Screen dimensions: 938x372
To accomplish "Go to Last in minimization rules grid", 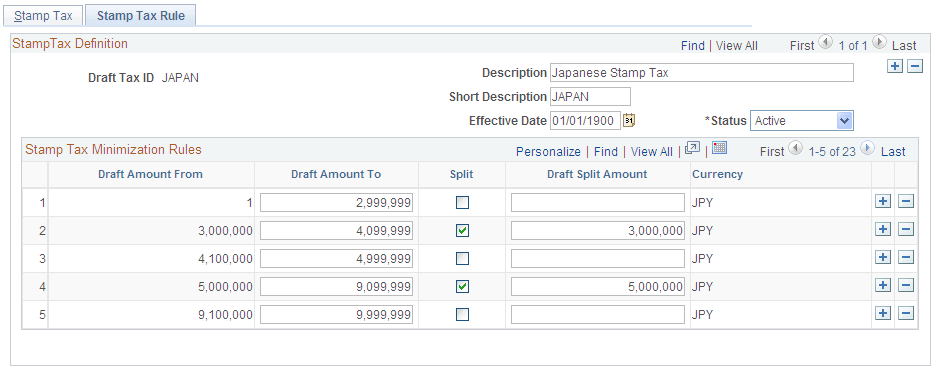I will click(x=893, y=152).
